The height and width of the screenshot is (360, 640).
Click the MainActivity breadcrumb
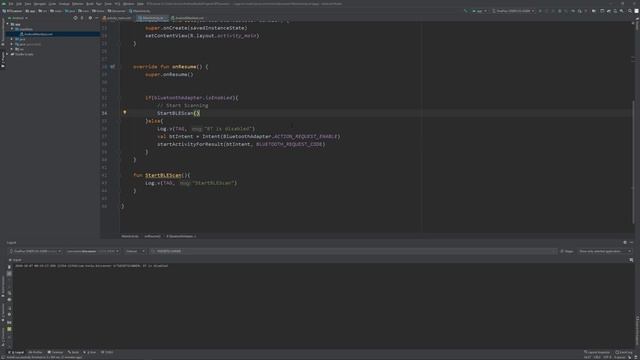(x=130, y=236)
